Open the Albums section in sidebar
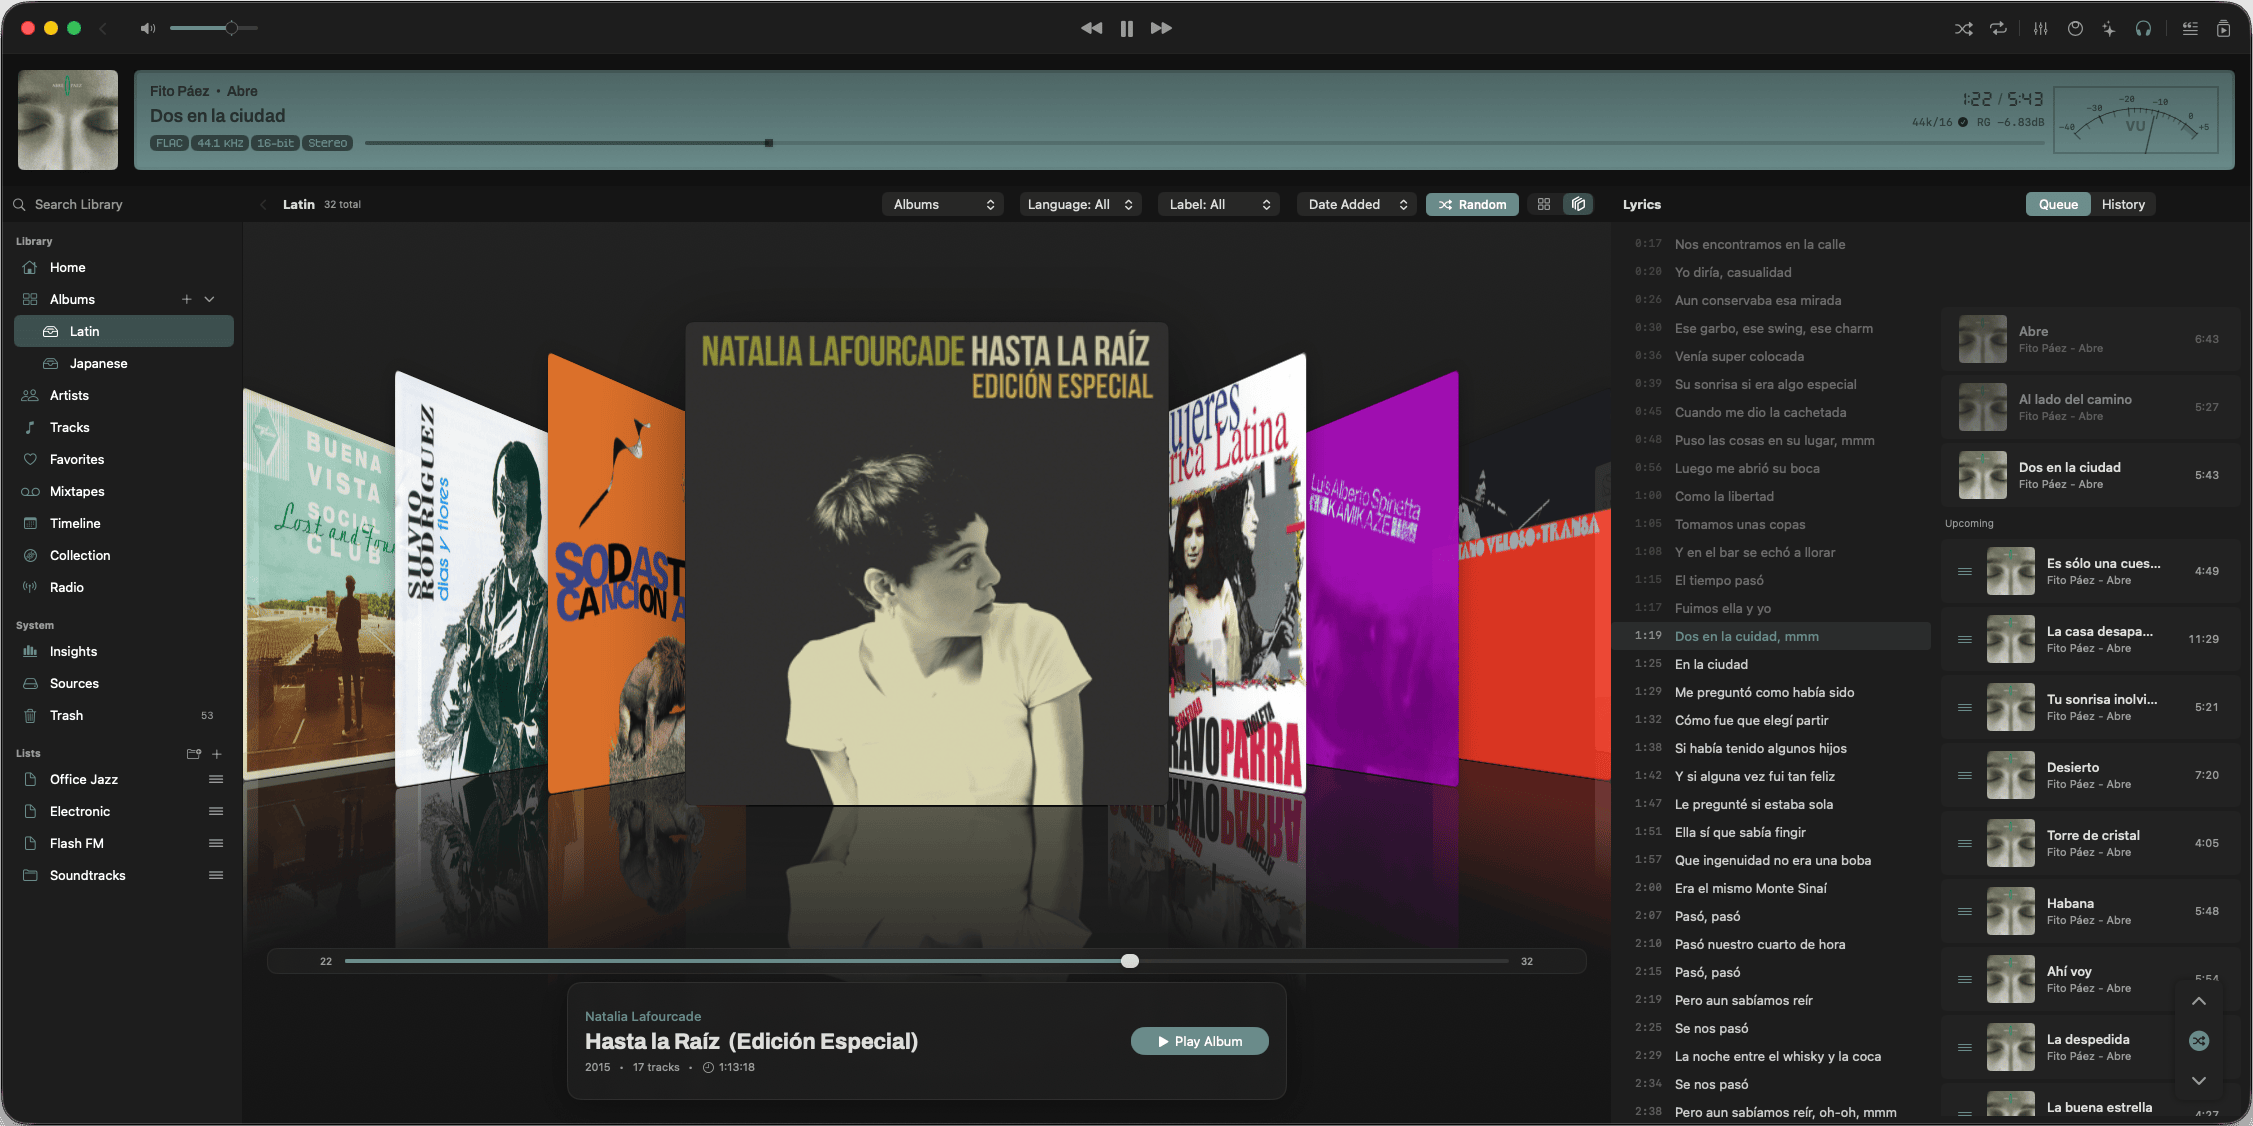The image size is (2253, 1126). [x=72, y=300]
